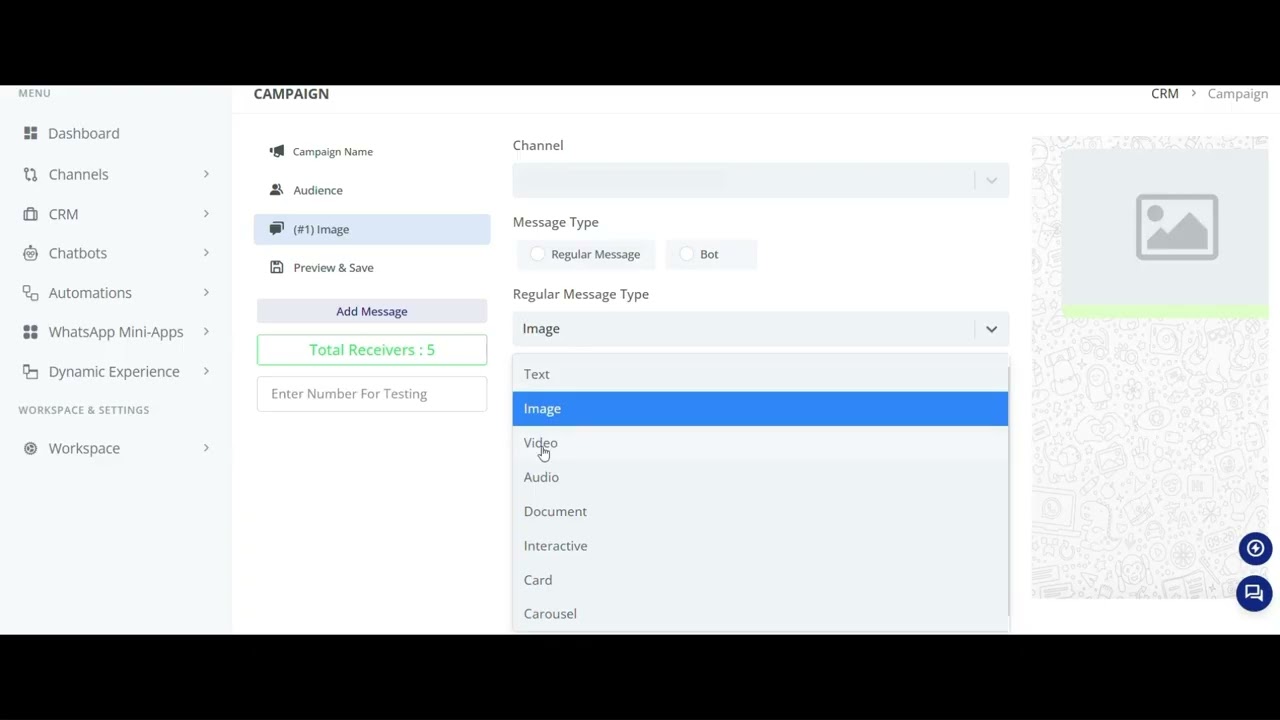Go to Audience step
Screen dimensions: 1280x720
pos(372,190)
